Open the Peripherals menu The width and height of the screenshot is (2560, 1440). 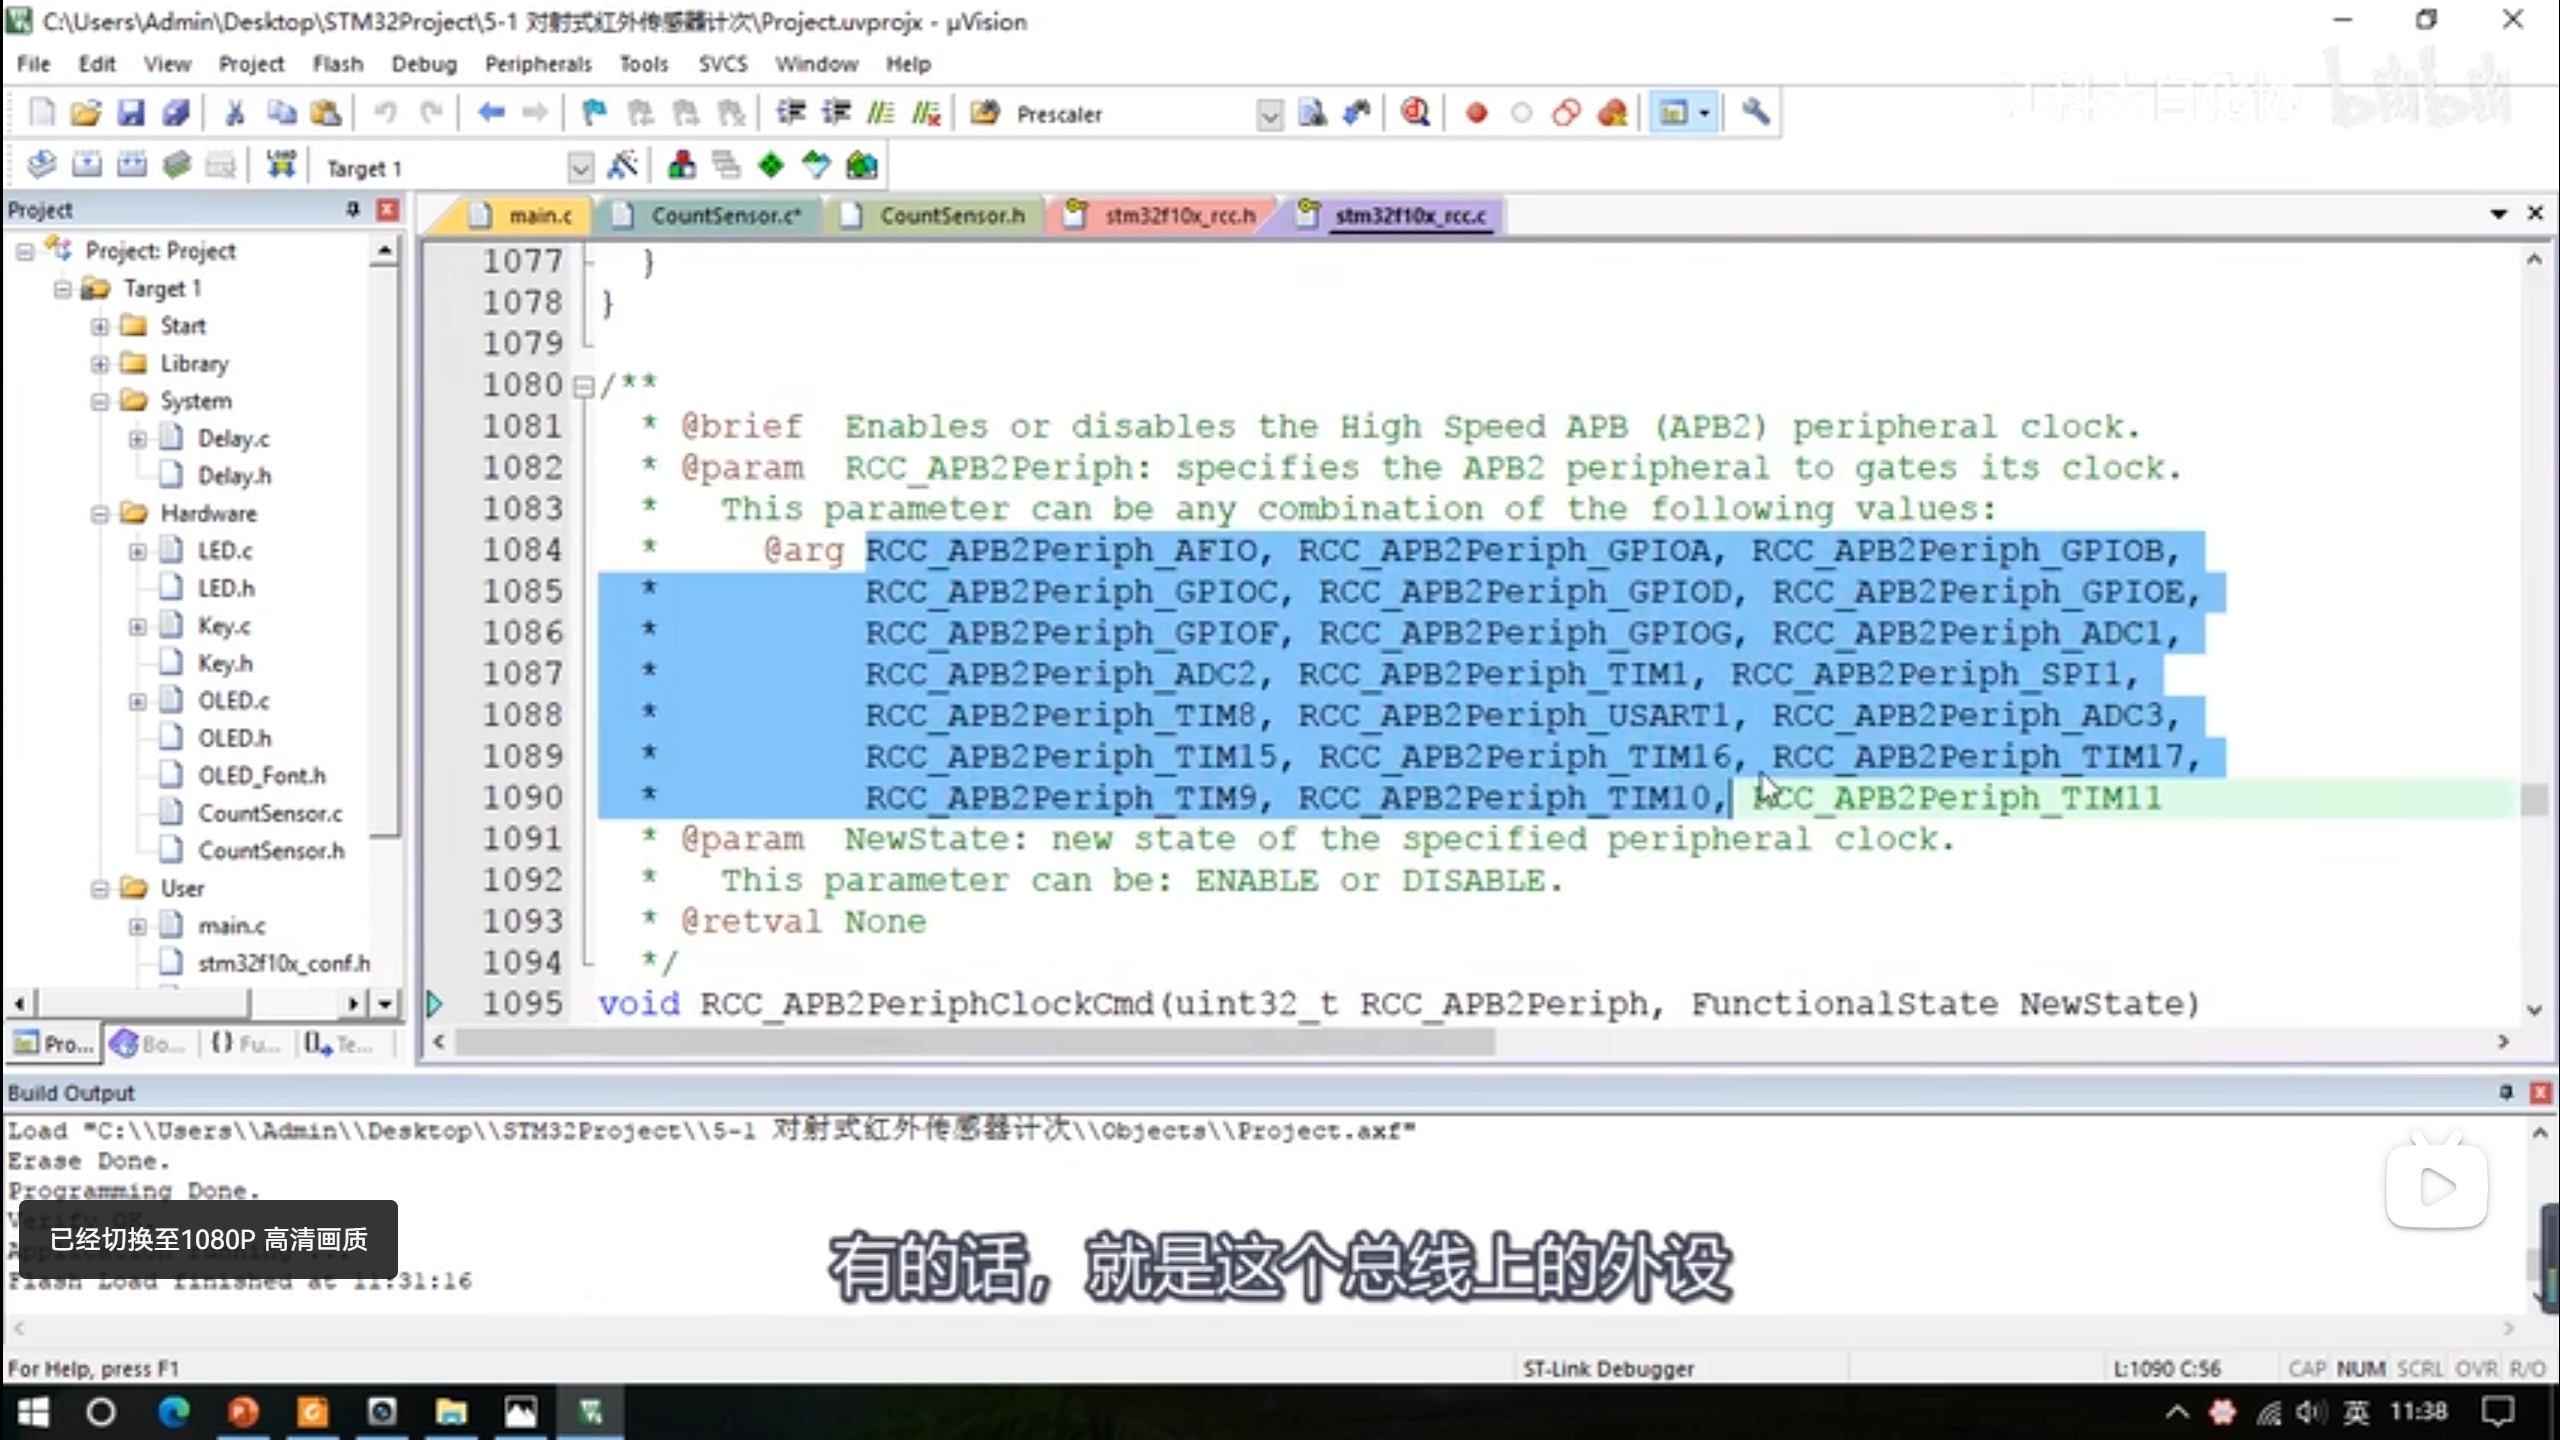(x=538, y=64)
